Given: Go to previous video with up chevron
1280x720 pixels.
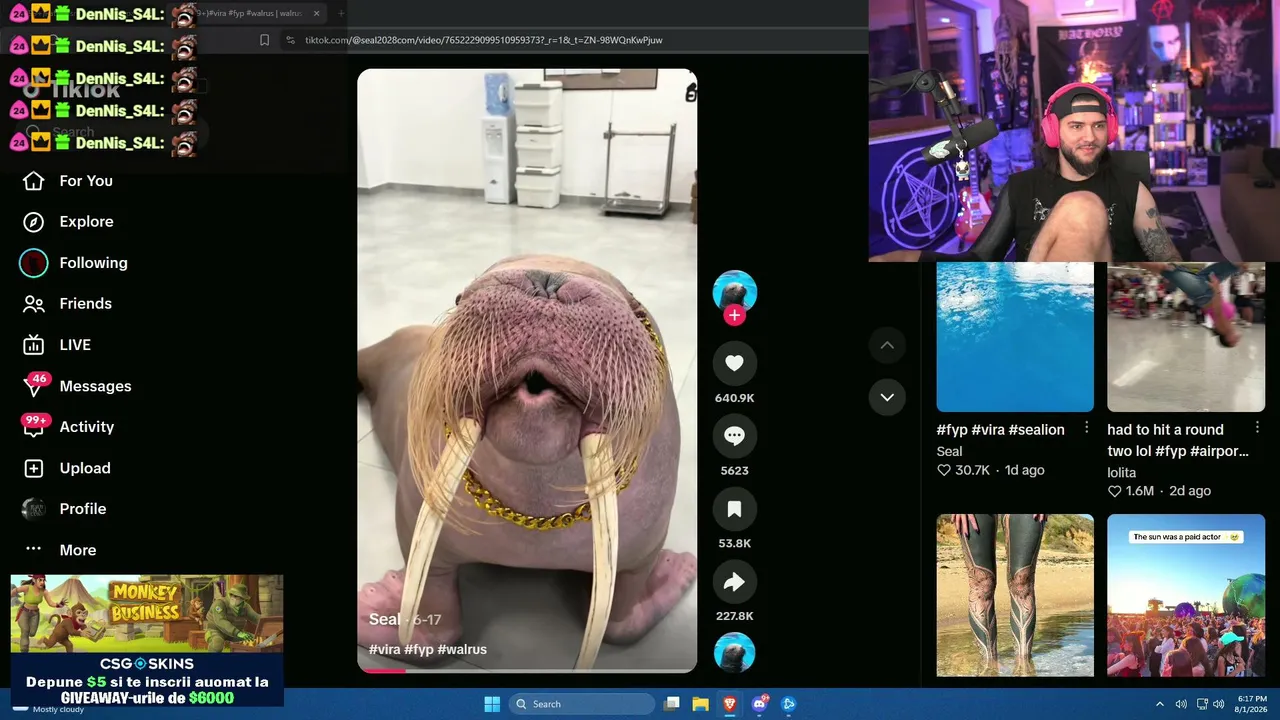Looking at the screenshot, I should [x=887, y=345].
